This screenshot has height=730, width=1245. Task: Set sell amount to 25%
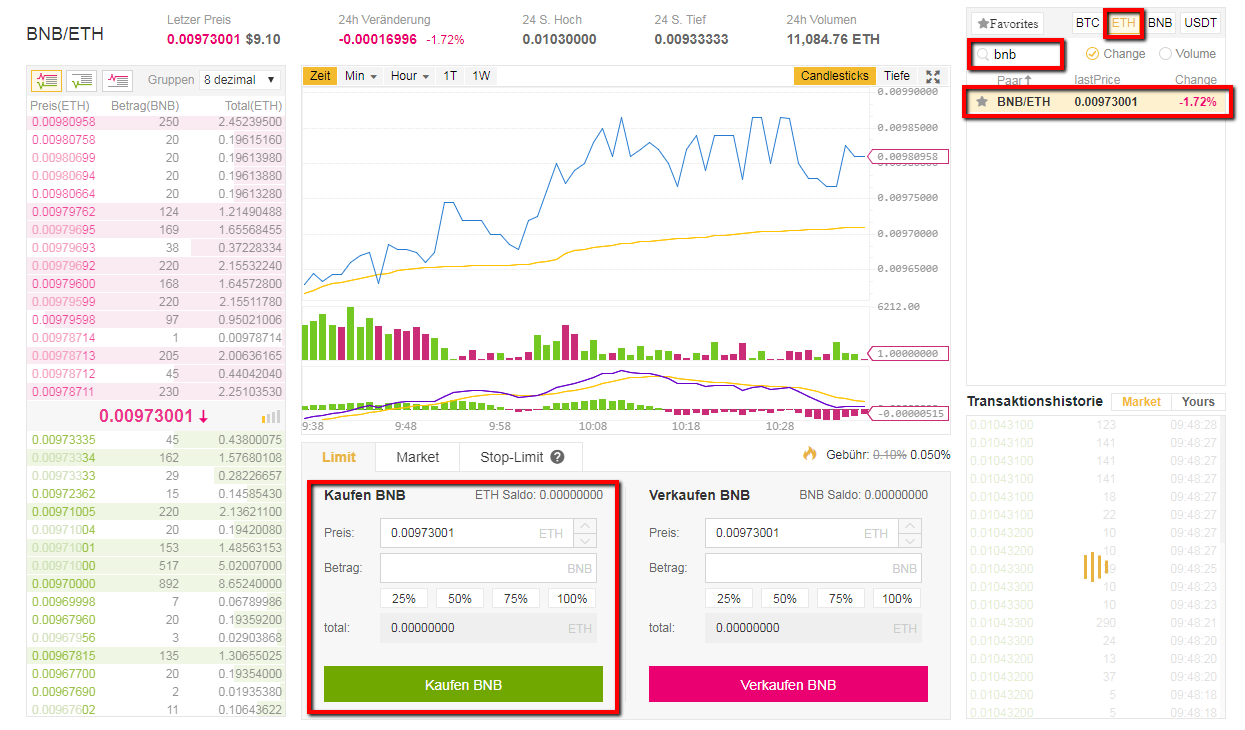pyautogui.click(x=729, y=598)
